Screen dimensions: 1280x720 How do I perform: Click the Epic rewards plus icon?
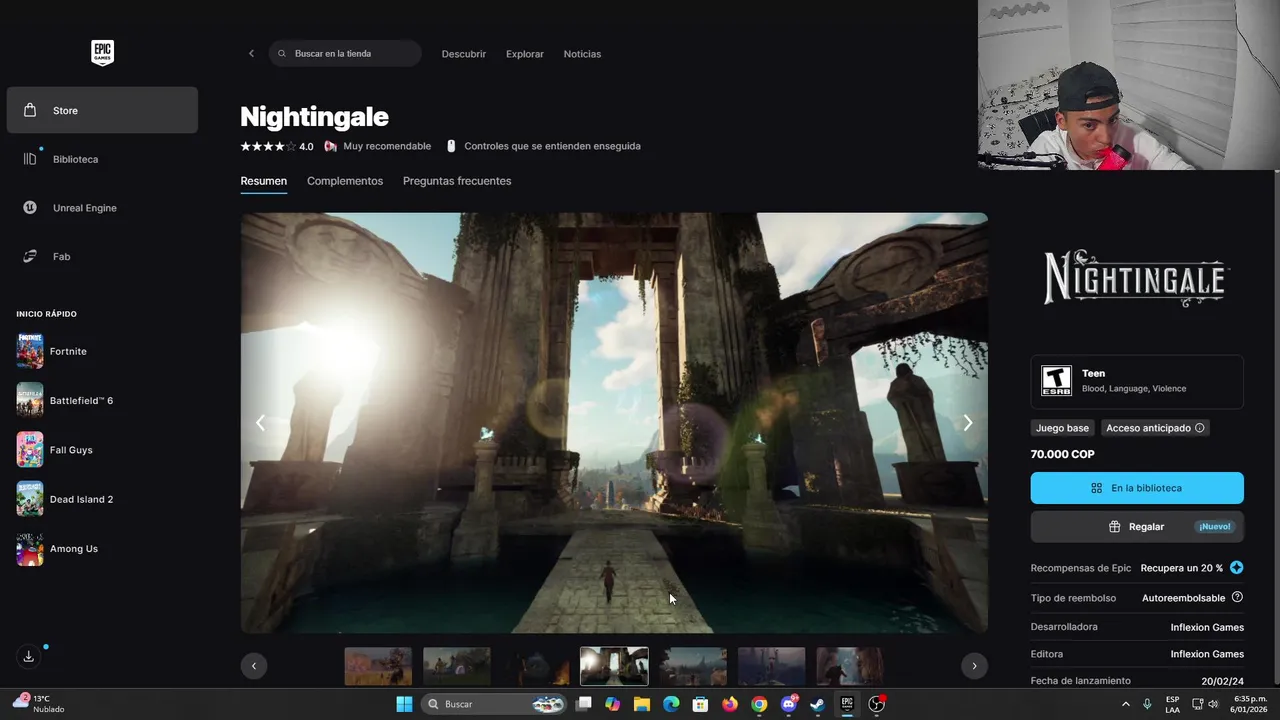[x=1237, y=568]
